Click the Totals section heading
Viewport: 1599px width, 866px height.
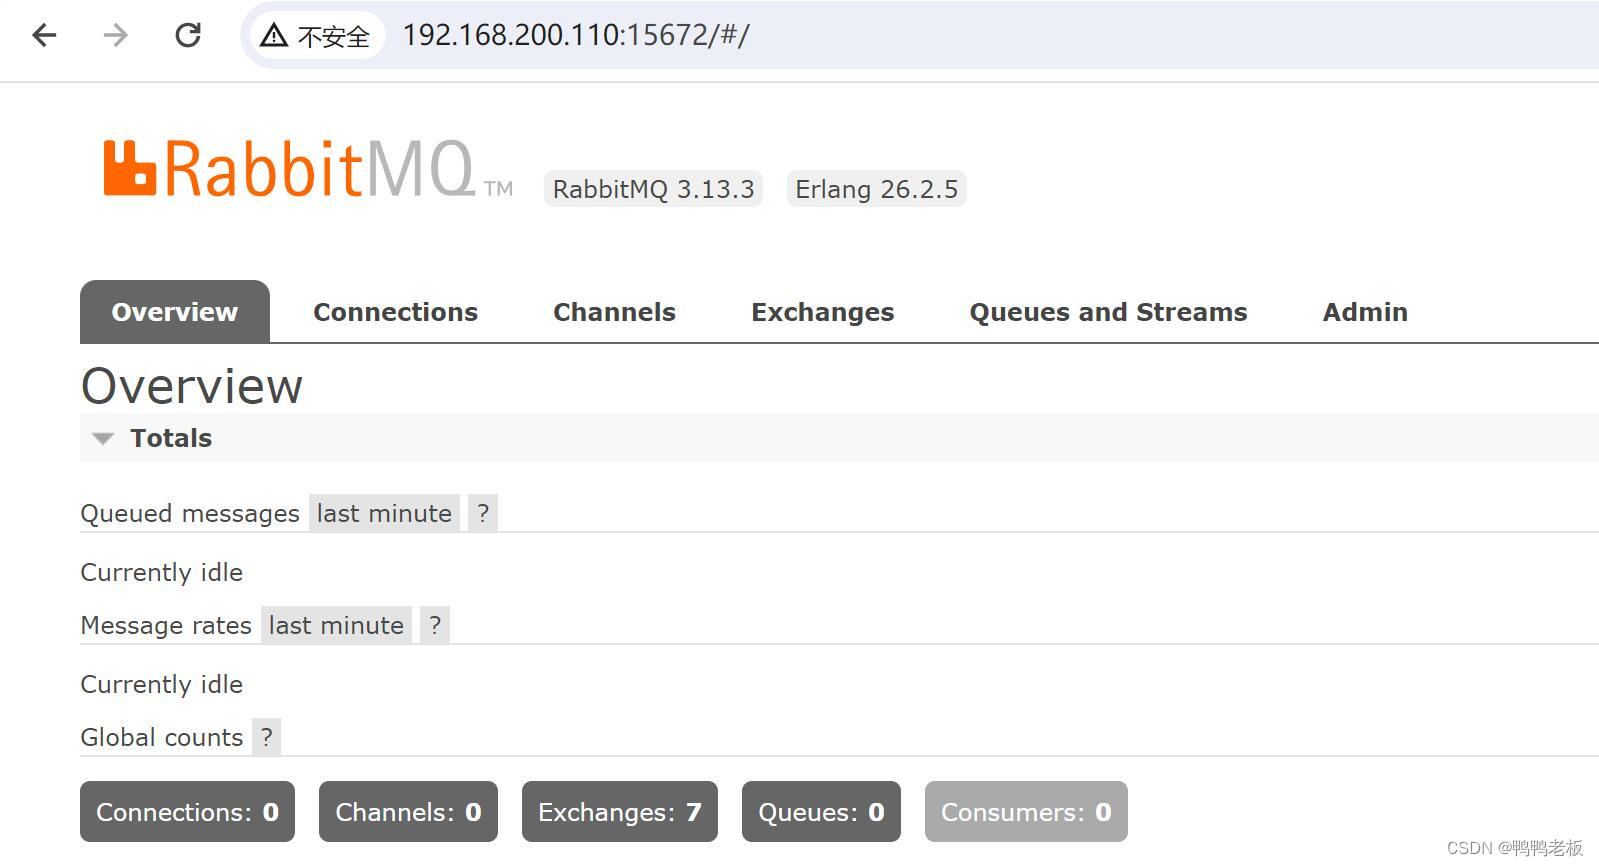coord(171,438)
